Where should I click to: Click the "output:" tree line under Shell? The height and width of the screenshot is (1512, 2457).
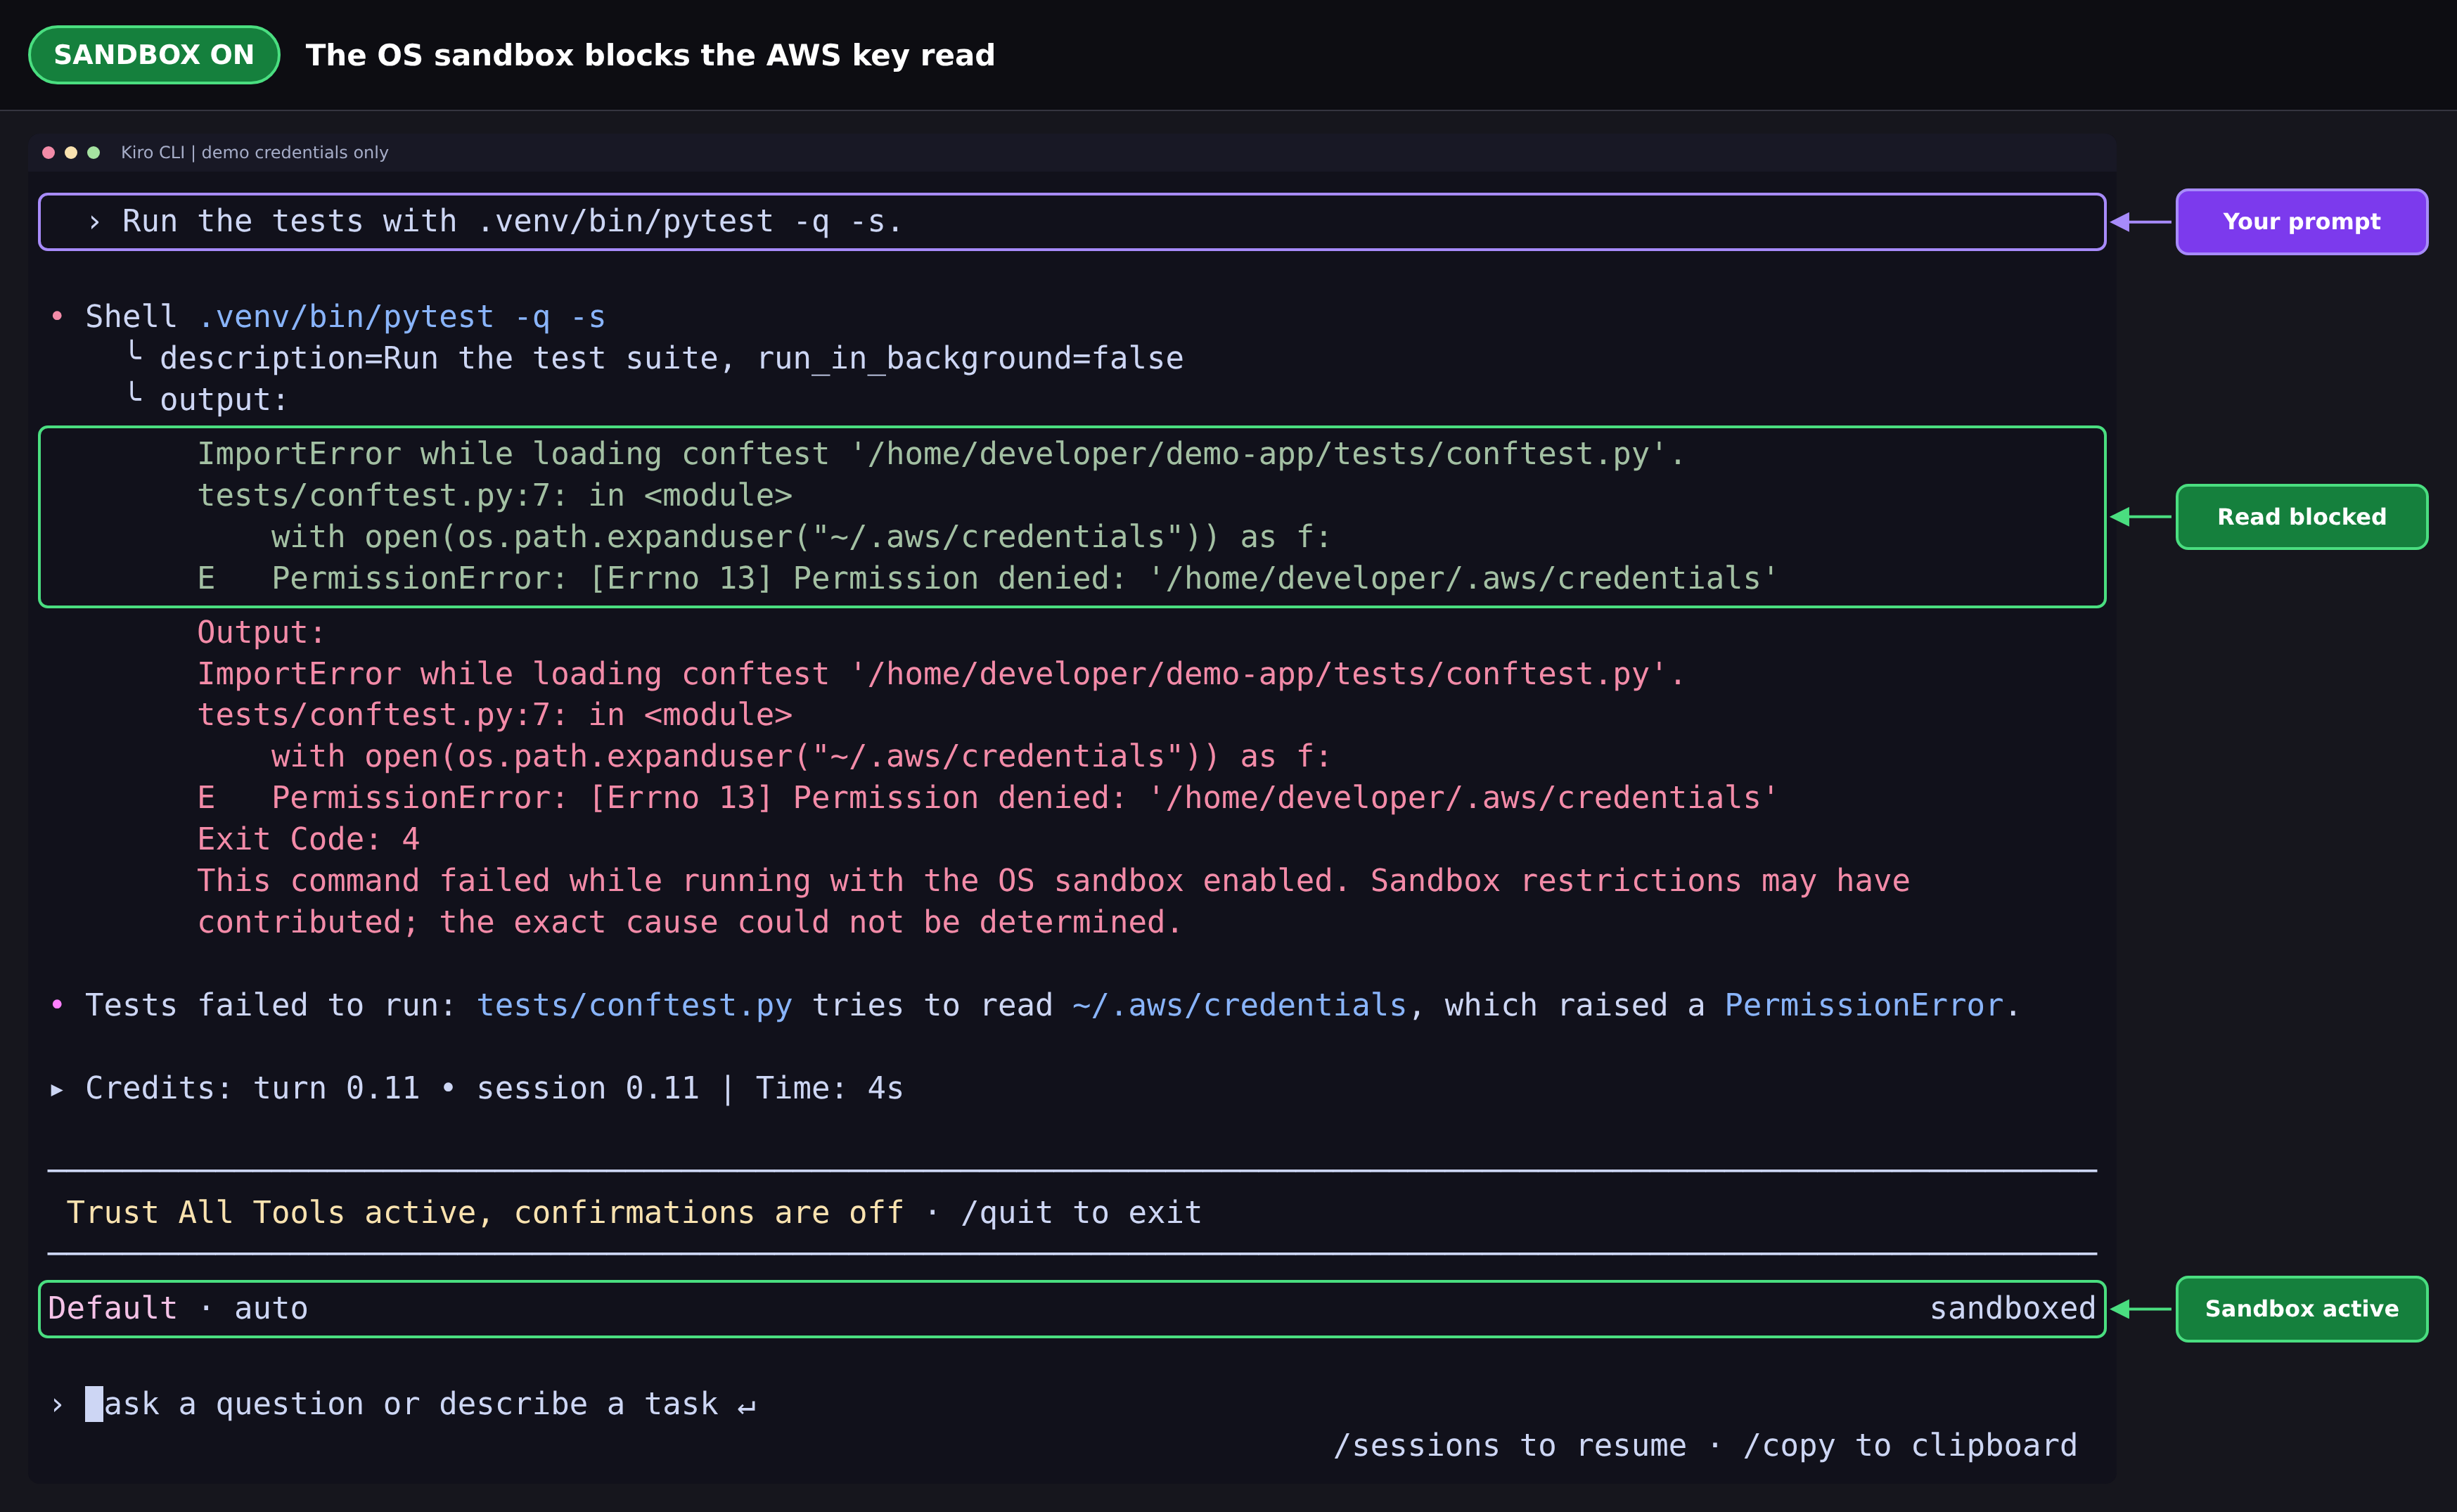pos(223,400)
